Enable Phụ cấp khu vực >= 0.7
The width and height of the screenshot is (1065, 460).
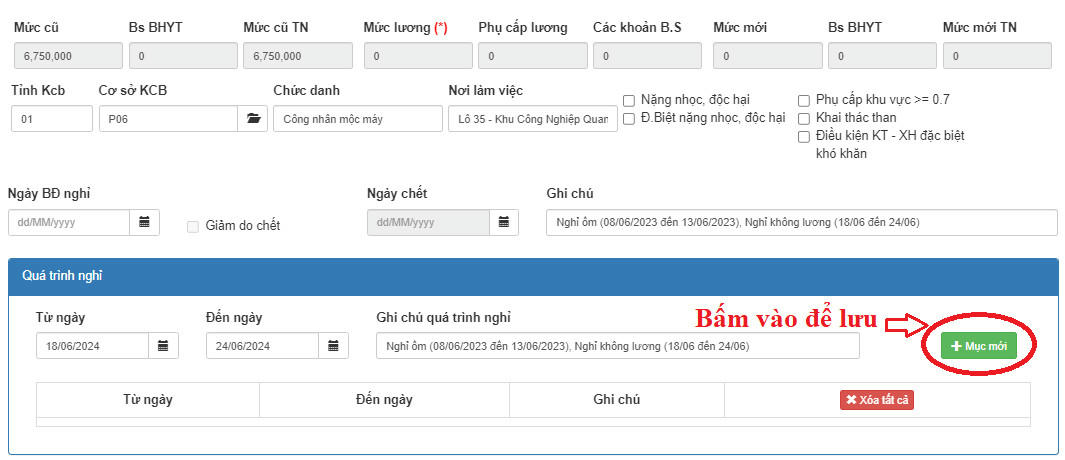pyautogui.click(x=804, y=101)
